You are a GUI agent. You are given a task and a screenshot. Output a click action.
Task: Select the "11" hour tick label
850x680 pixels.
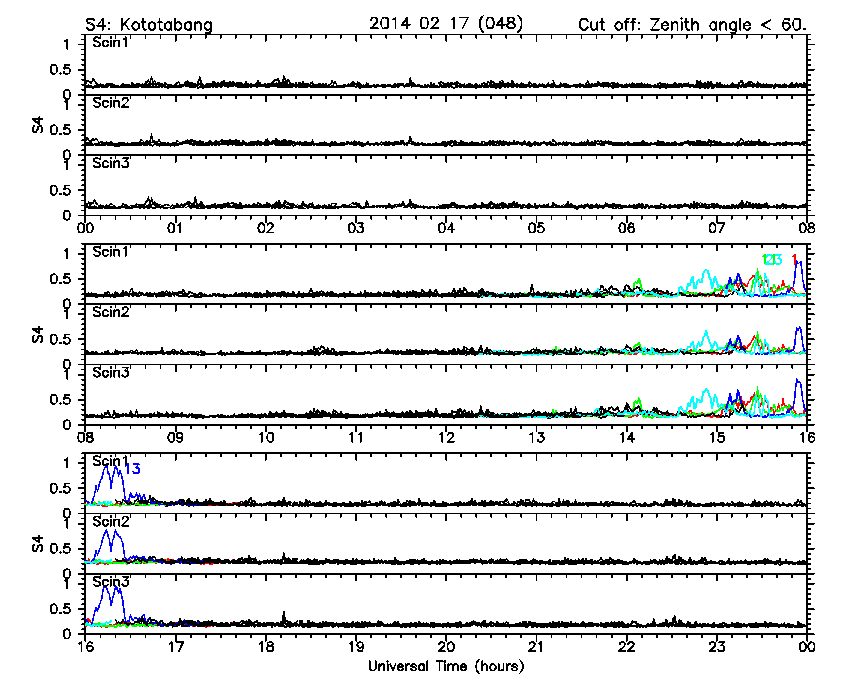point(356,437)
